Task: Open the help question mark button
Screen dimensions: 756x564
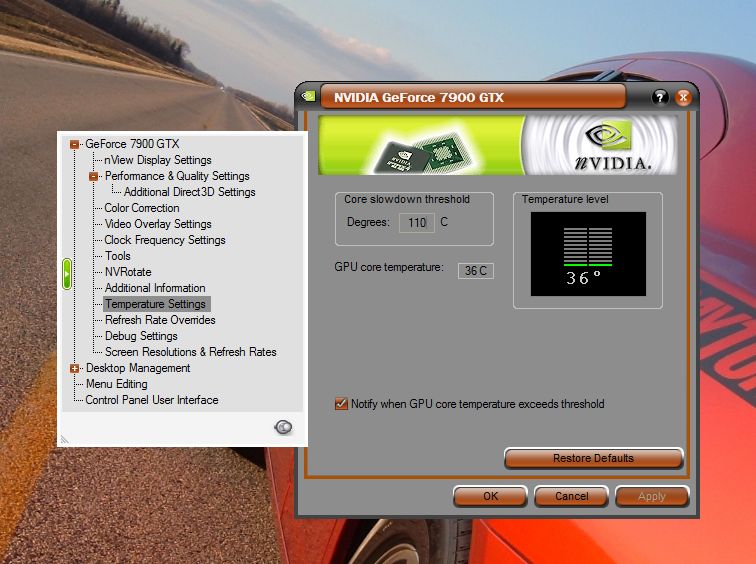Action: click(x=660, y=97)
